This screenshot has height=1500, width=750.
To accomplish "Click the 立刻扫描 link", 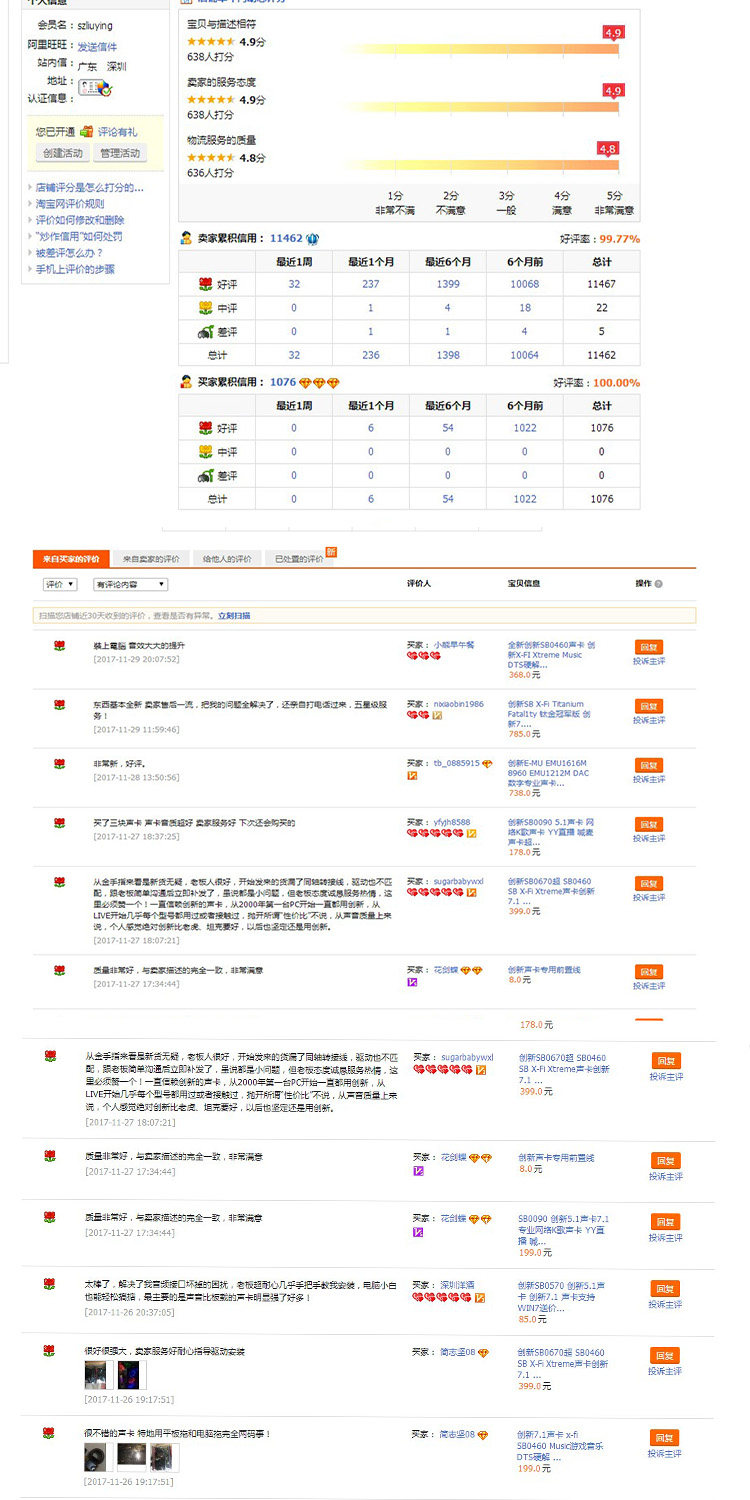I will [234, 615].
